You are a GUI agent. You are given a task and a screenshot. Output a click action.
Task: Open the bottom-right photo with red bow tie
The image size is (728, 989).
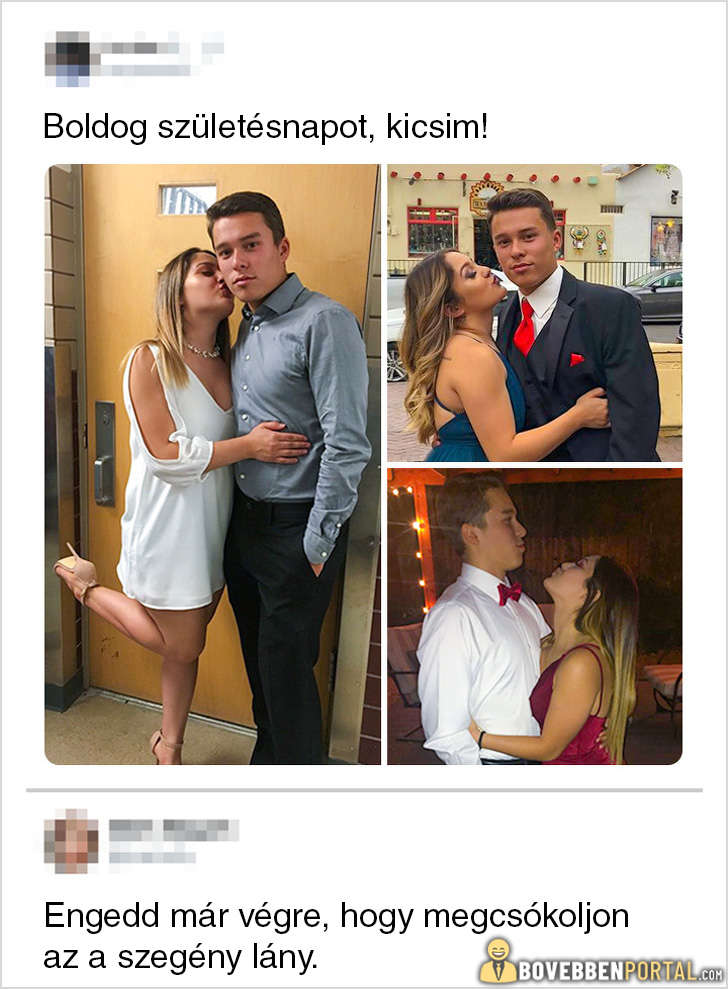pos(534,616)
